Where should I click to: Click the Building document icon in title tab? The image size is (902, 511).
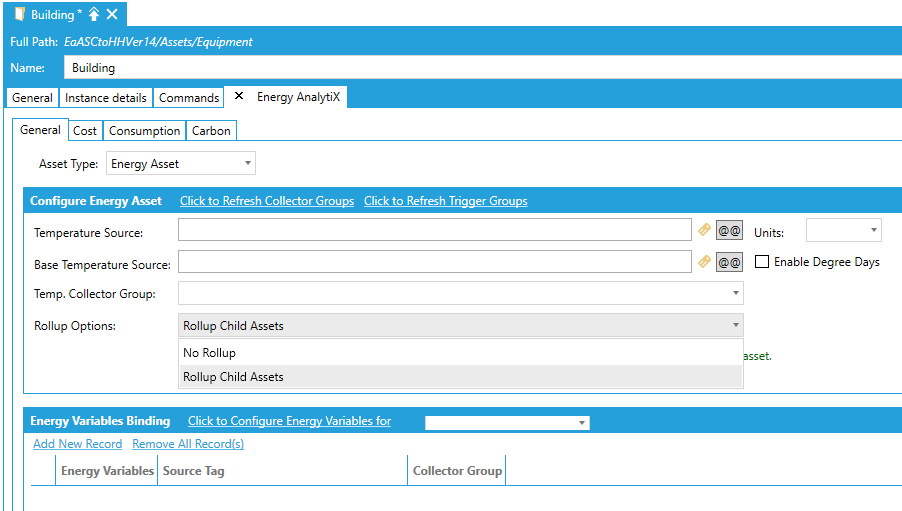tap(20, 14)
